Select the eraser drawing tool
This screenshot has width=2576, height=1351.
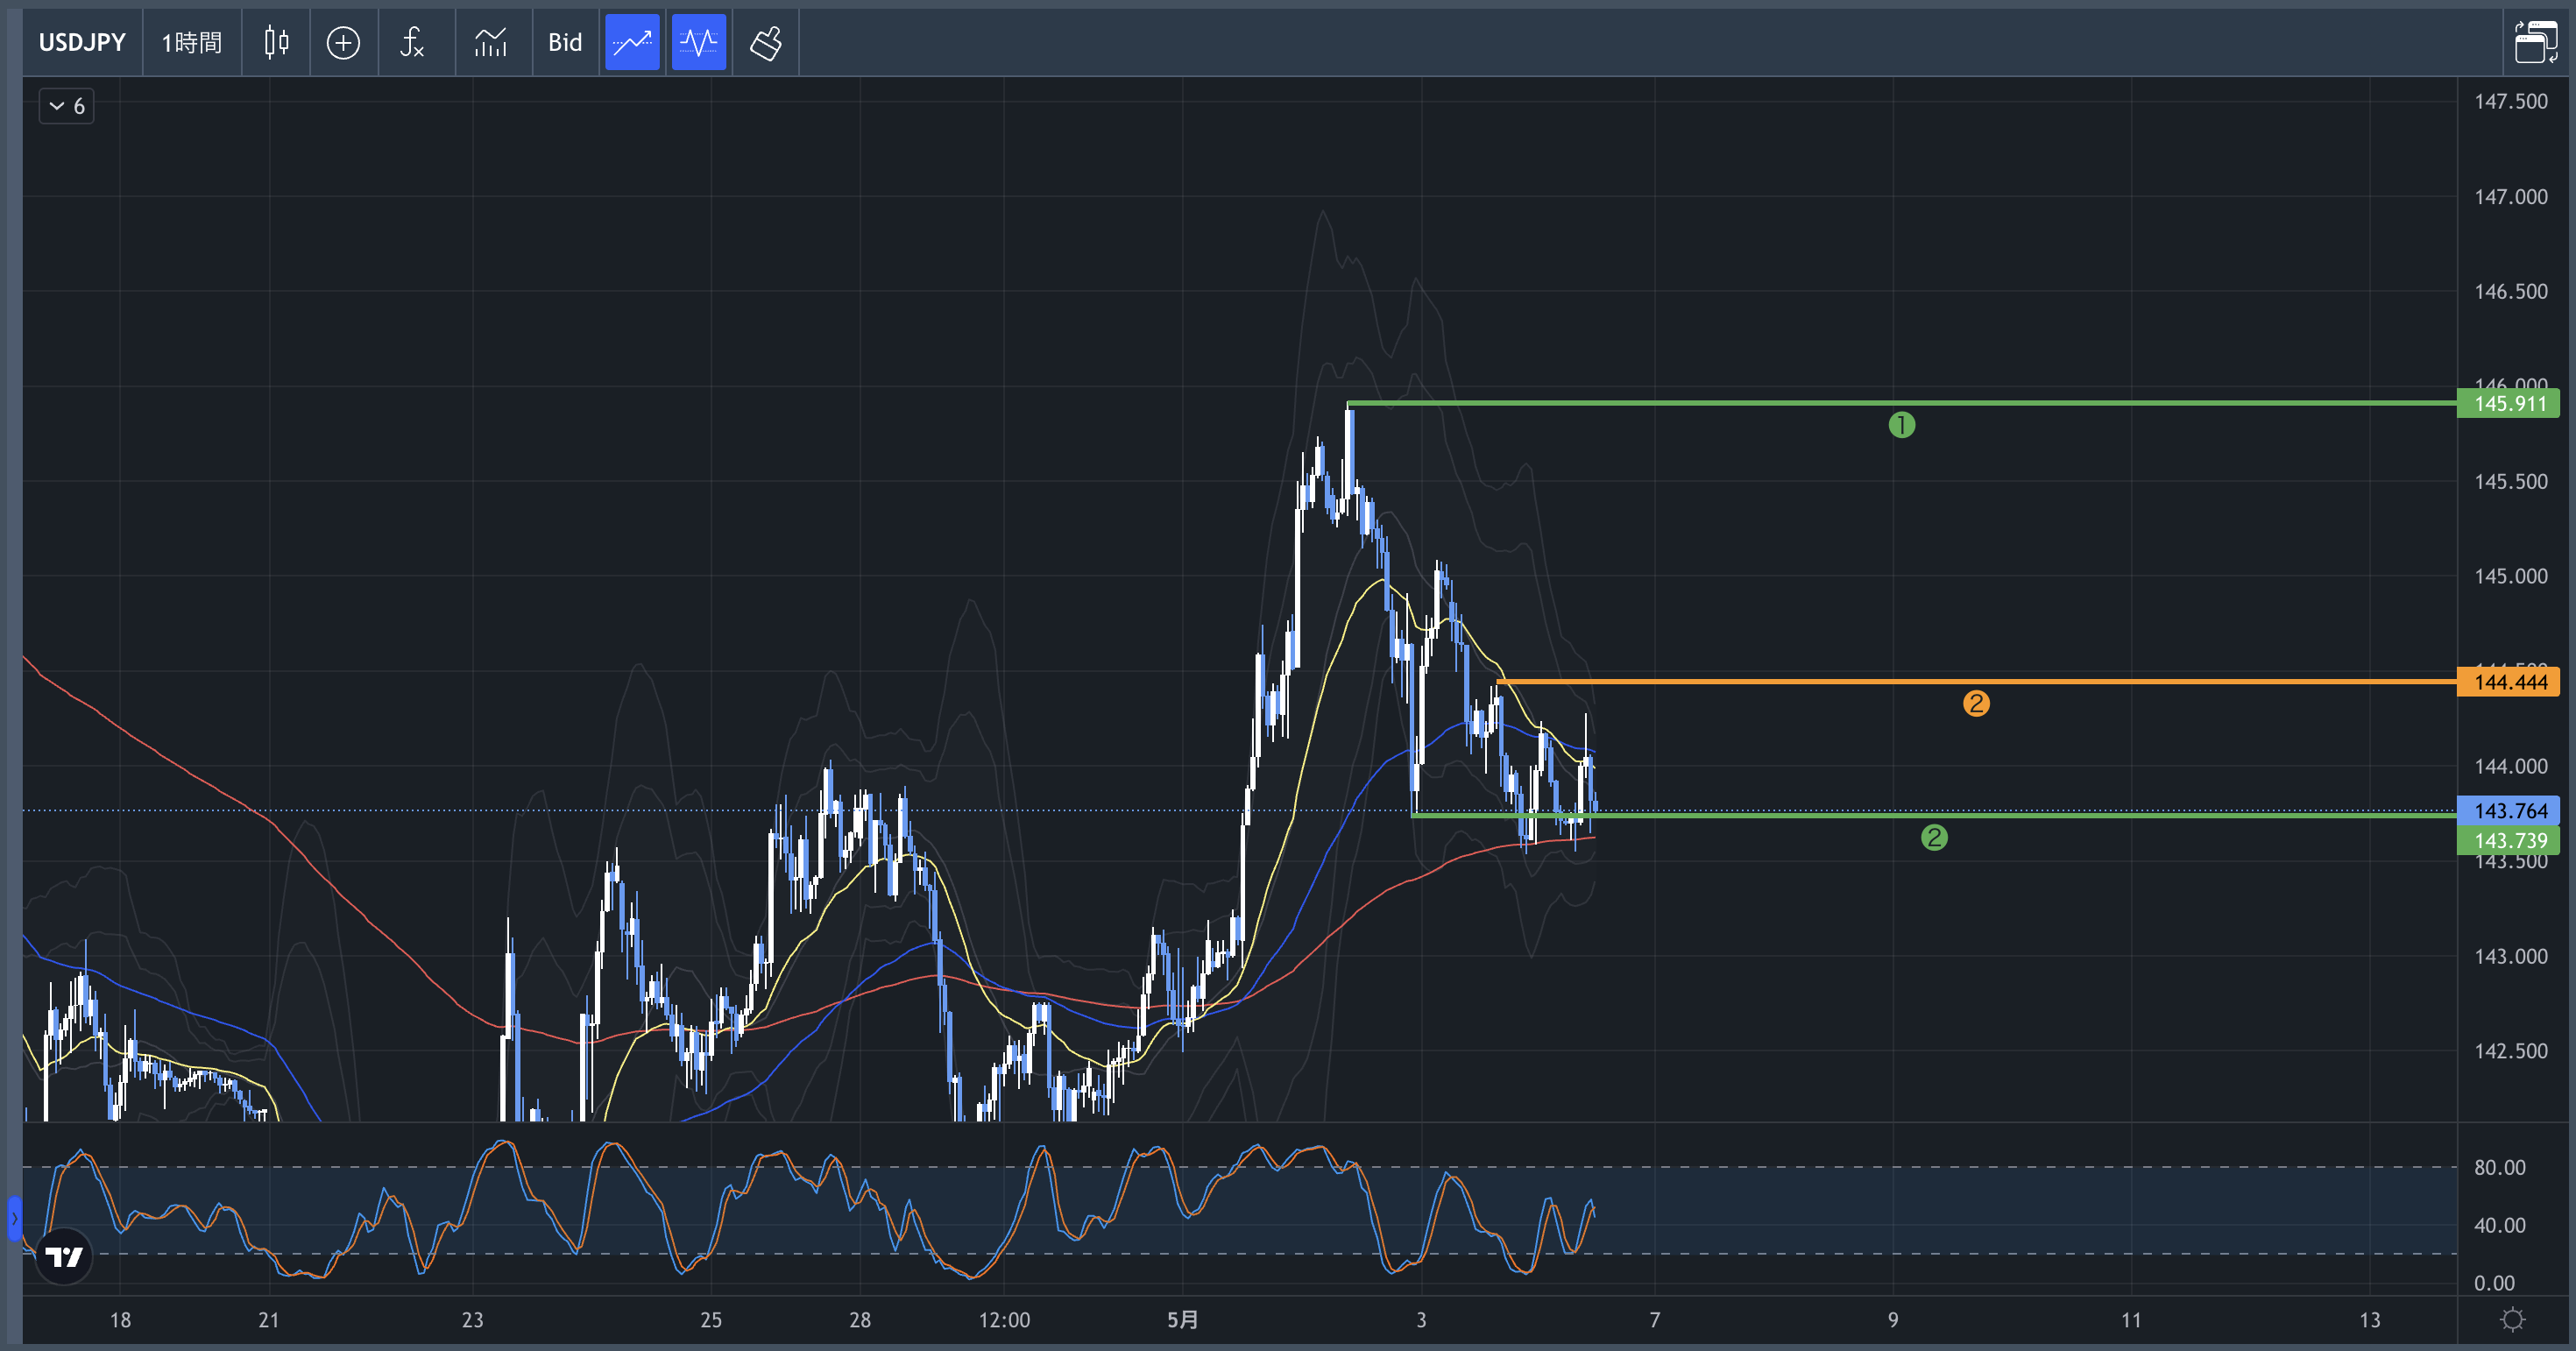(766, 43)
